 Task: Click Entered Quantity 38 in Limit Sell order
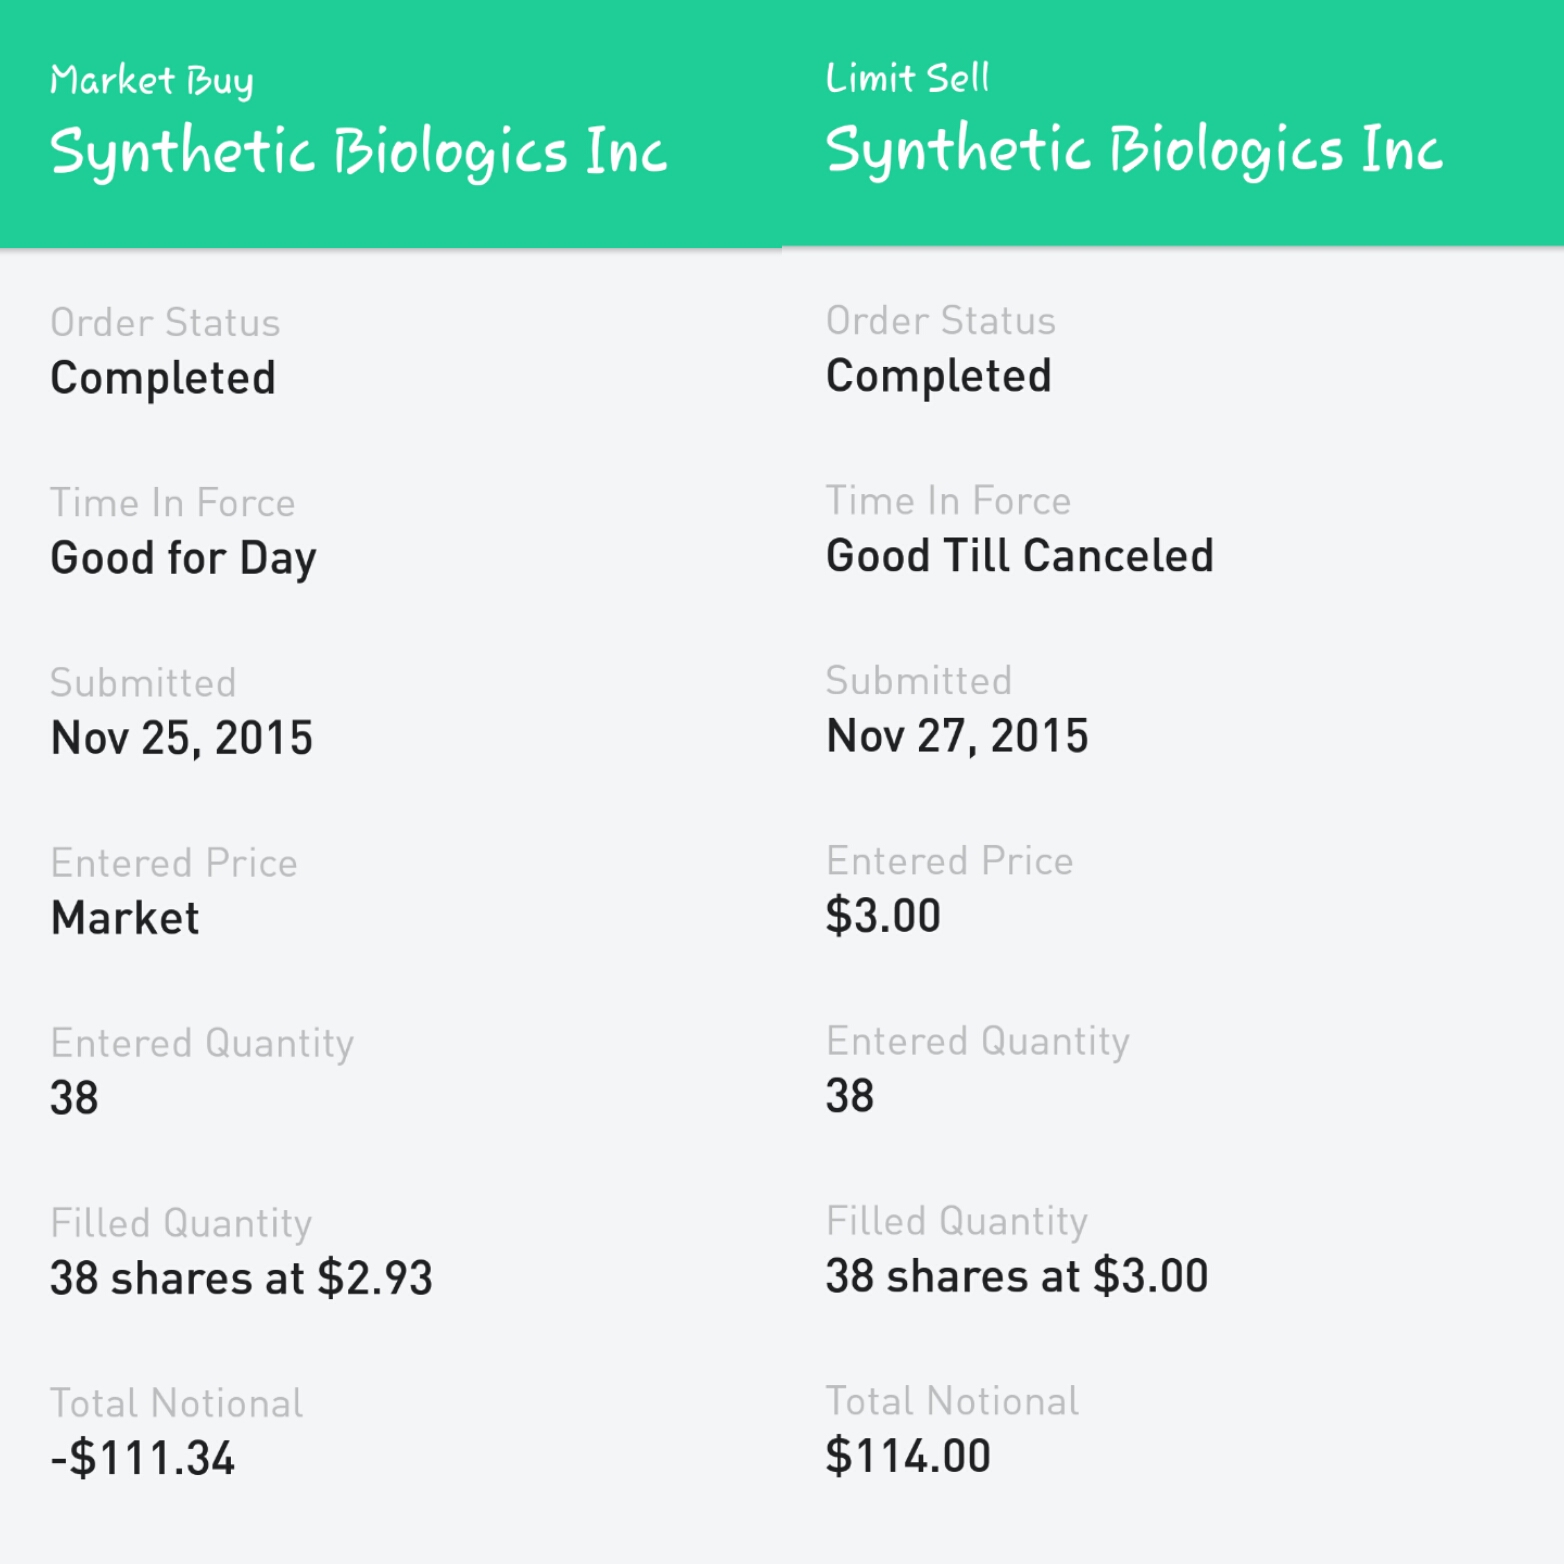click(x=849, y=1096)
